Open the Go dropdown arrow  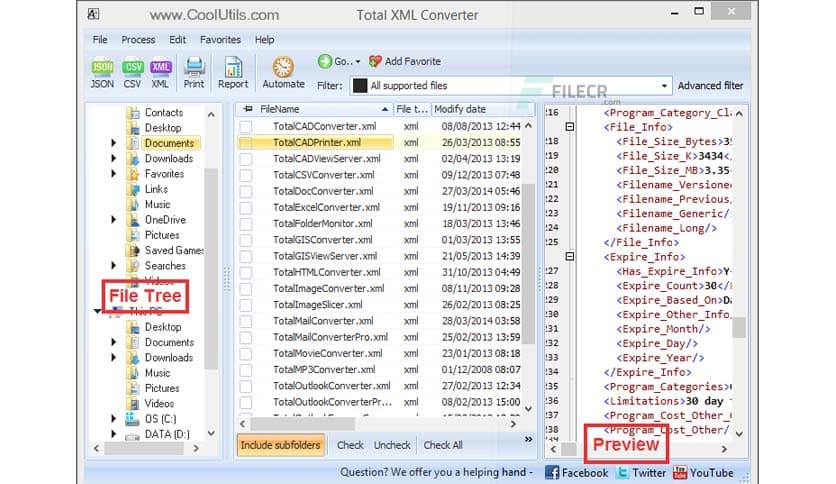pyautogui.click(x=358, y=62)
